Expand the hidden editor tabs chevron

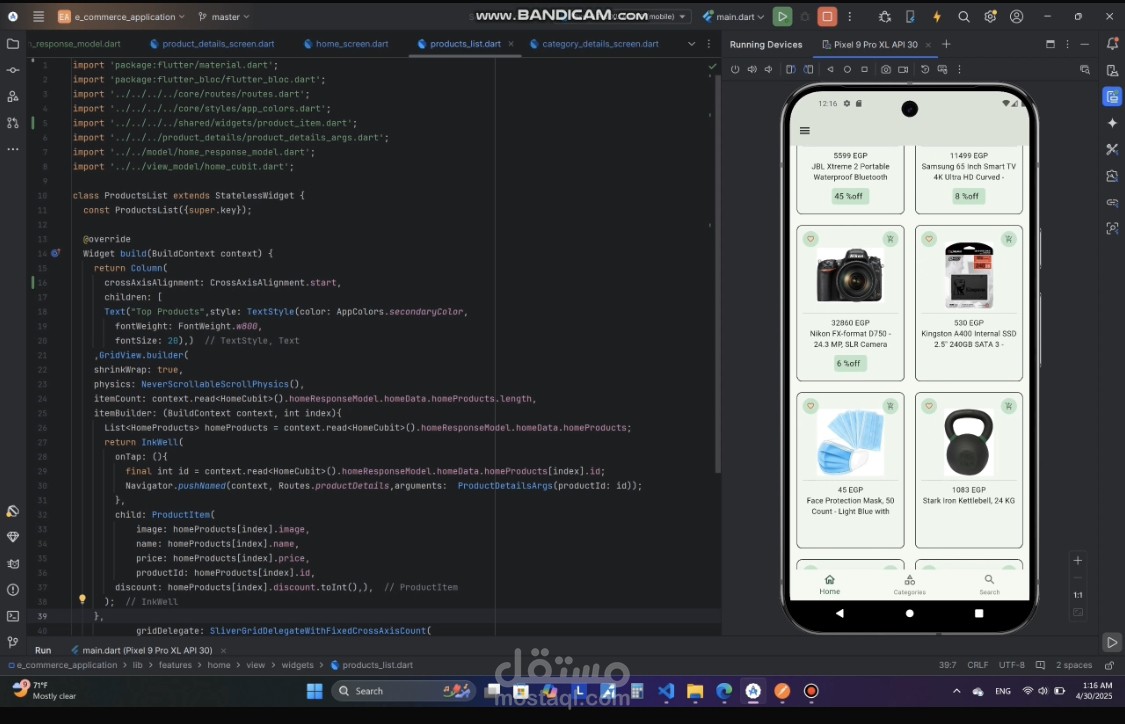[x=691, y=44]
